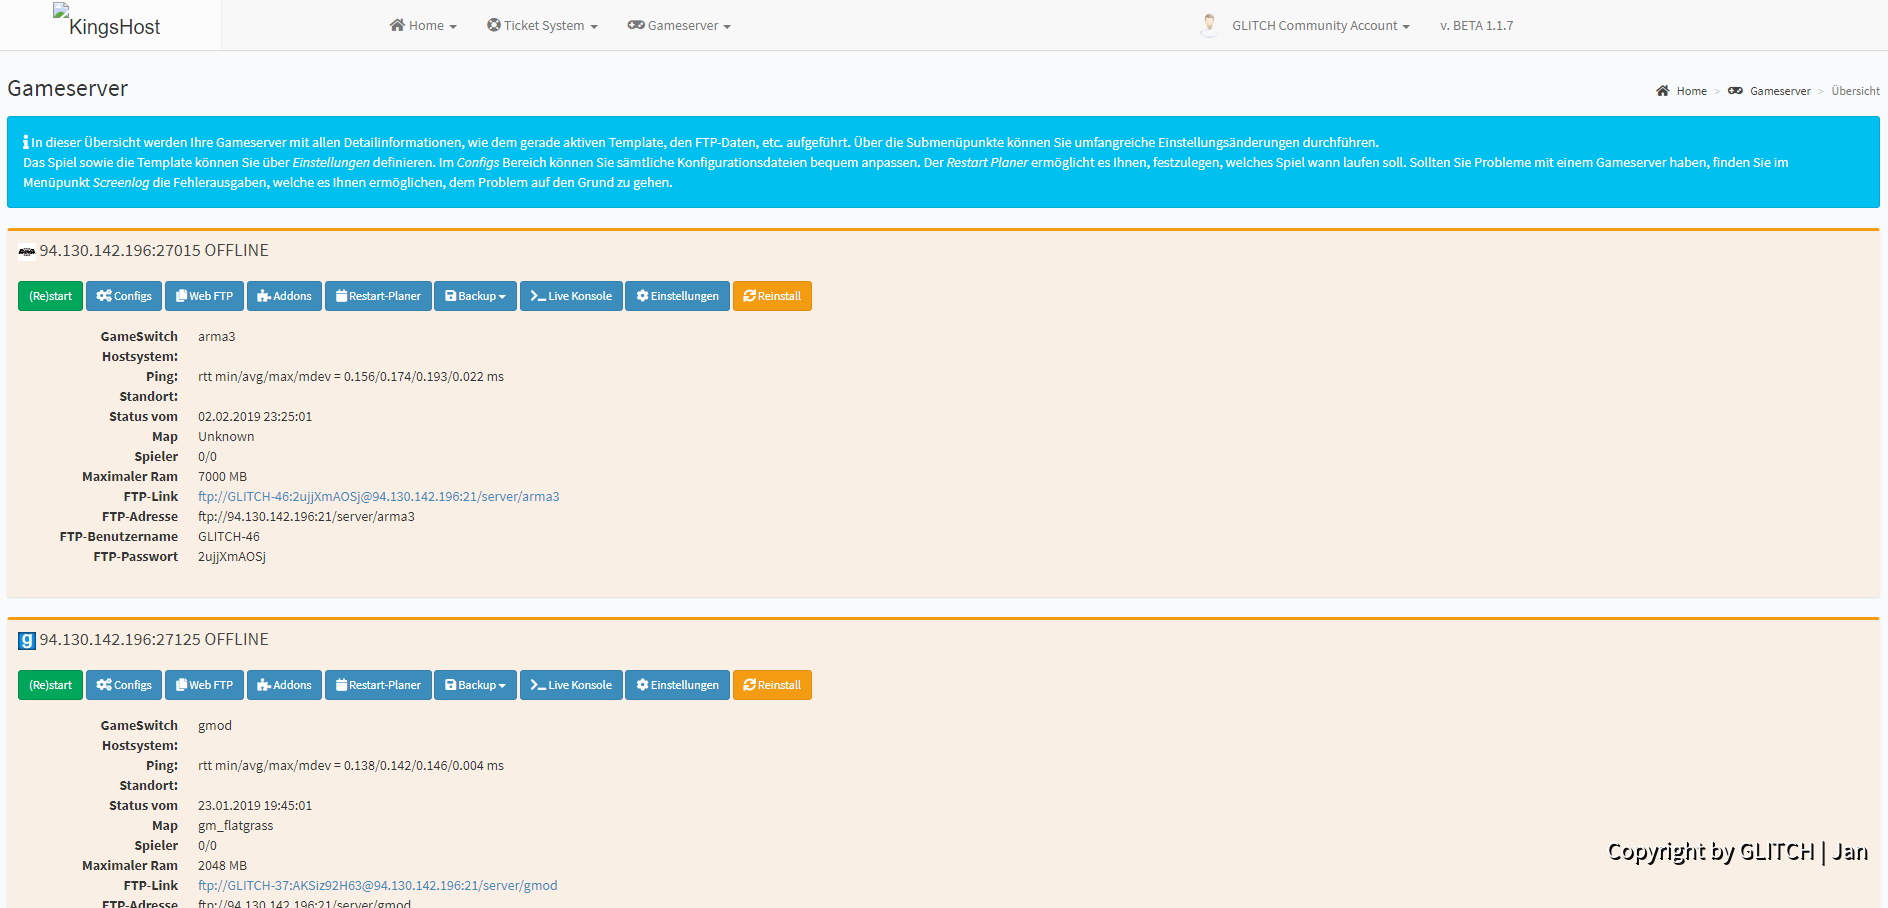Open Einstellungen for the arma3 server
Screen dimensions: 1888x908
pyautogui.click(x=677, y=296)
